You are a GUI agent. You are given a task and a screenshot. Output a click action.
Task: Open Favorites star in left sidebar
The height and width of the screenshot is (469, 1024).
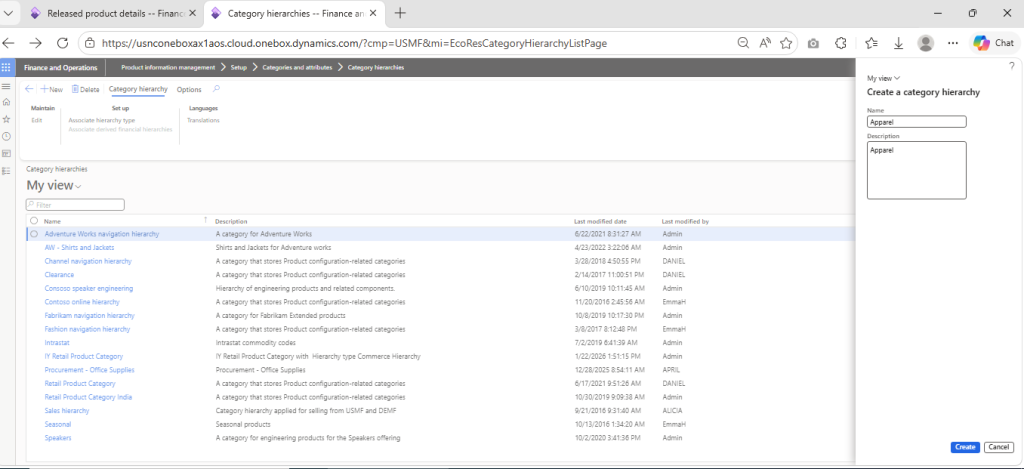click(x=7, y=119)
